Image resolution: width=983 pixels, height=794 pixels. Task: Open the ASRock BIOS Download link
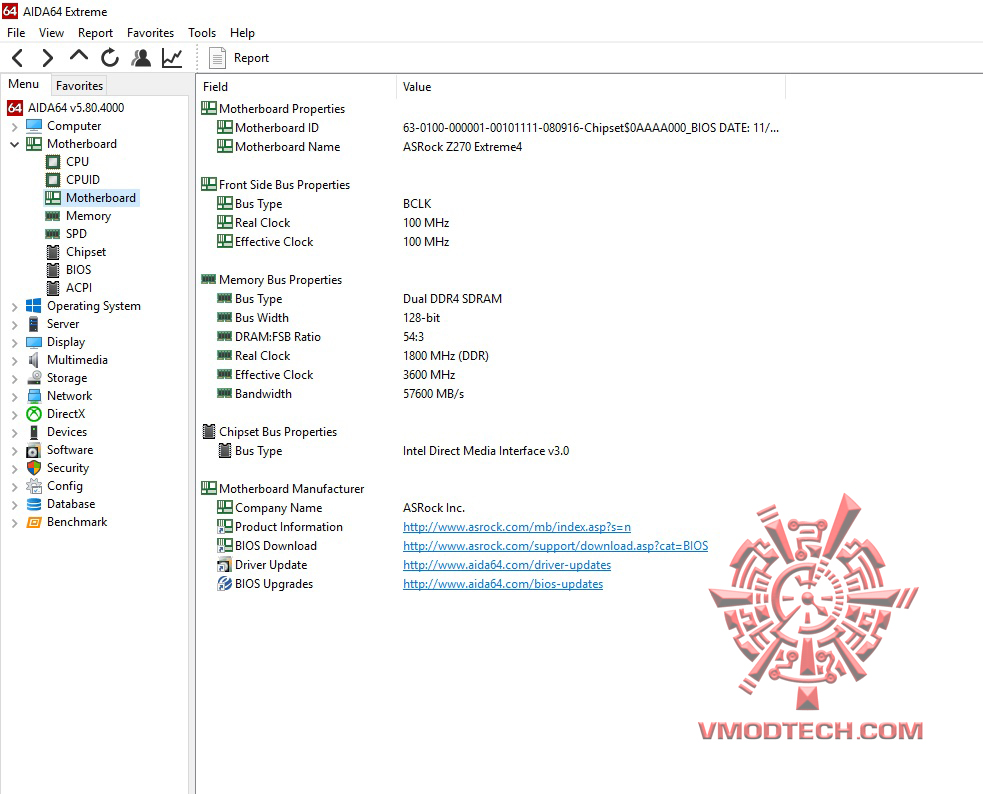(555, 546)
